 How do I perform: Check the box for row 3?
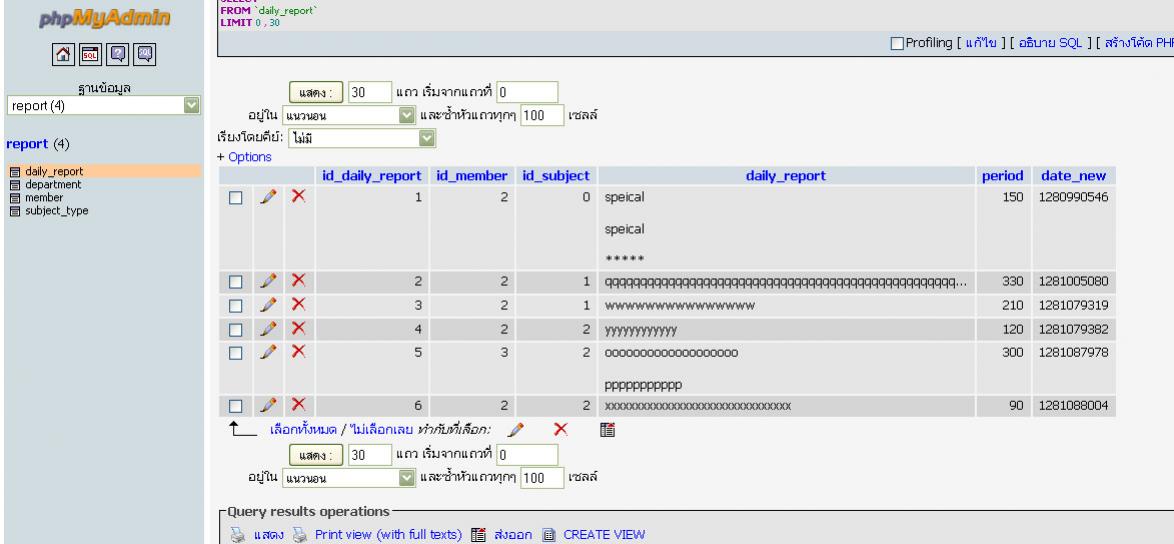[236, 306]
